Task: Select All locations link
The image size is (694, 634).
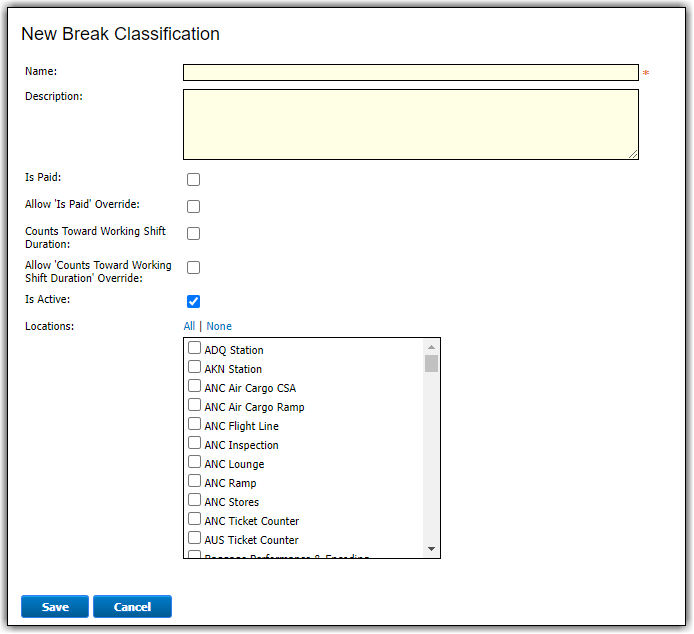Action: point(189,326)
